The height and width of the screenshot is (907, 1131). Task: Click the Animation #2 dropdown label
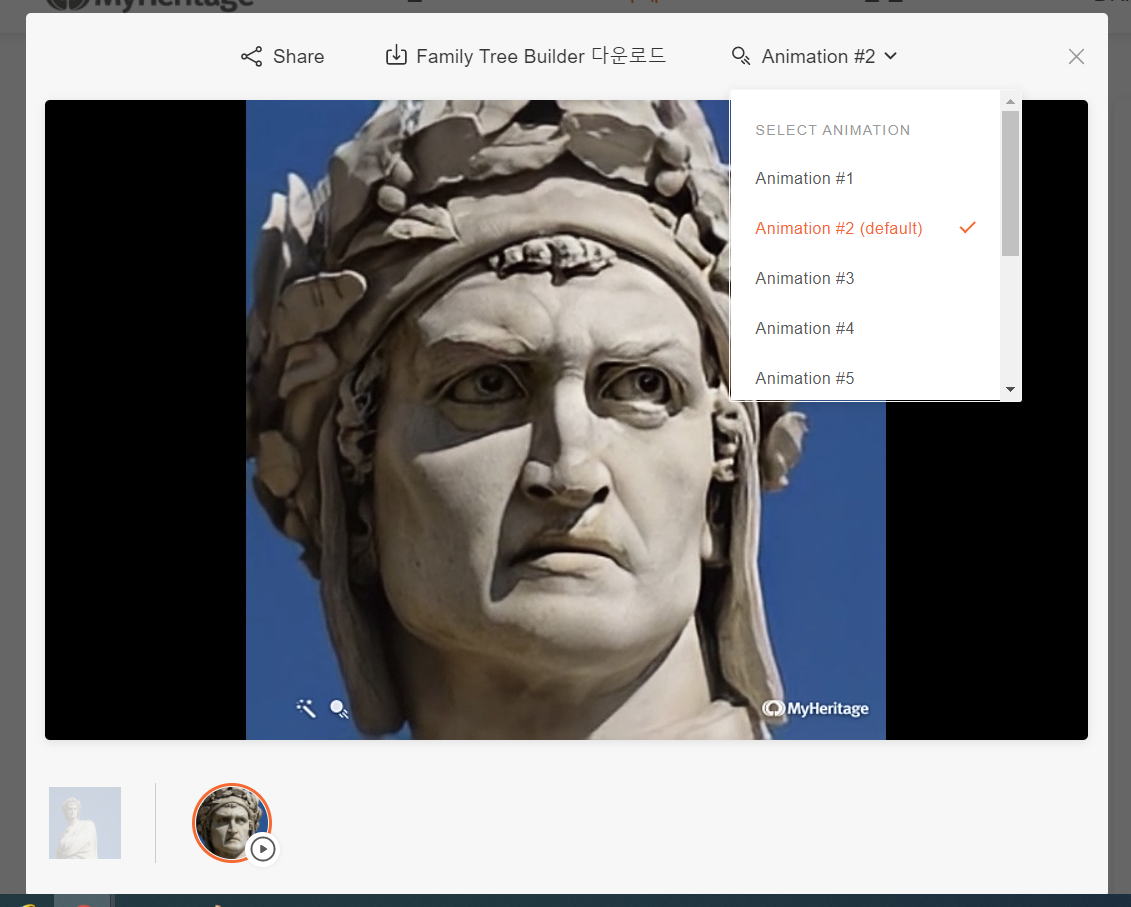[x=818, y=56]
